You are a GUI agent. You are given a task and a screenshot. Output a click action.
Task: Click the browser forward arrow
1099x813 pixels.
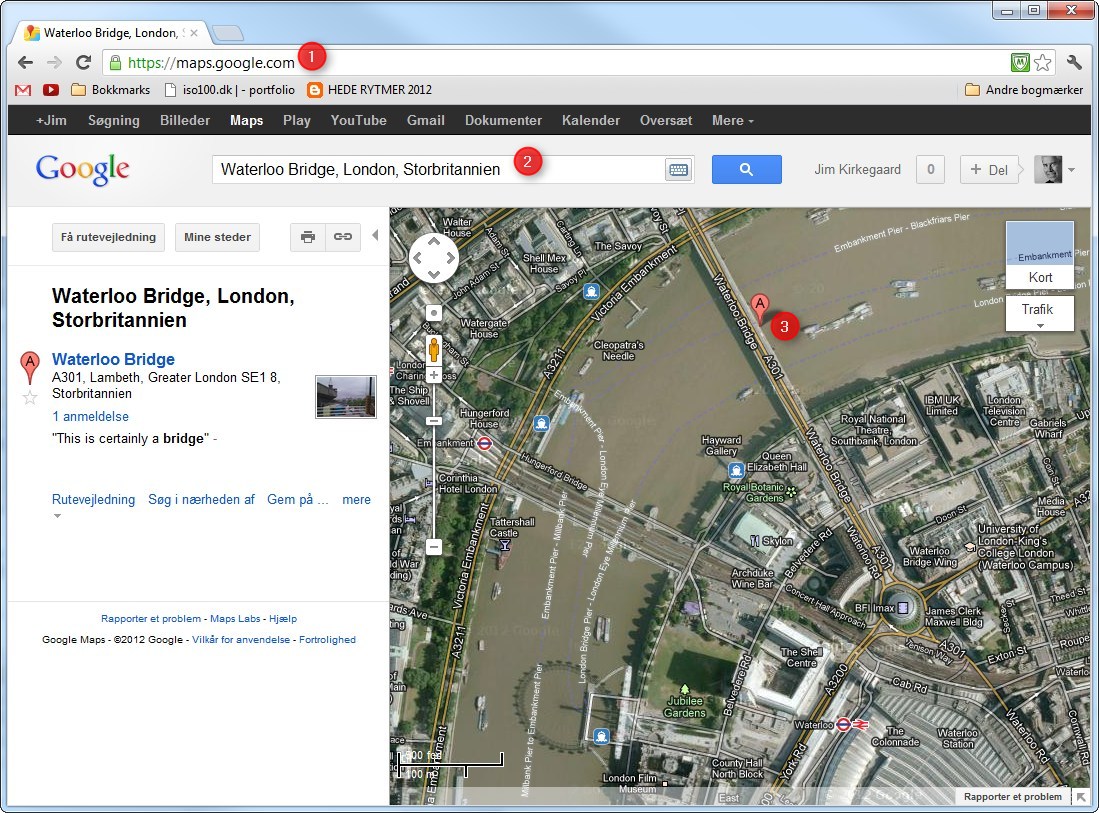coord(54,62)
